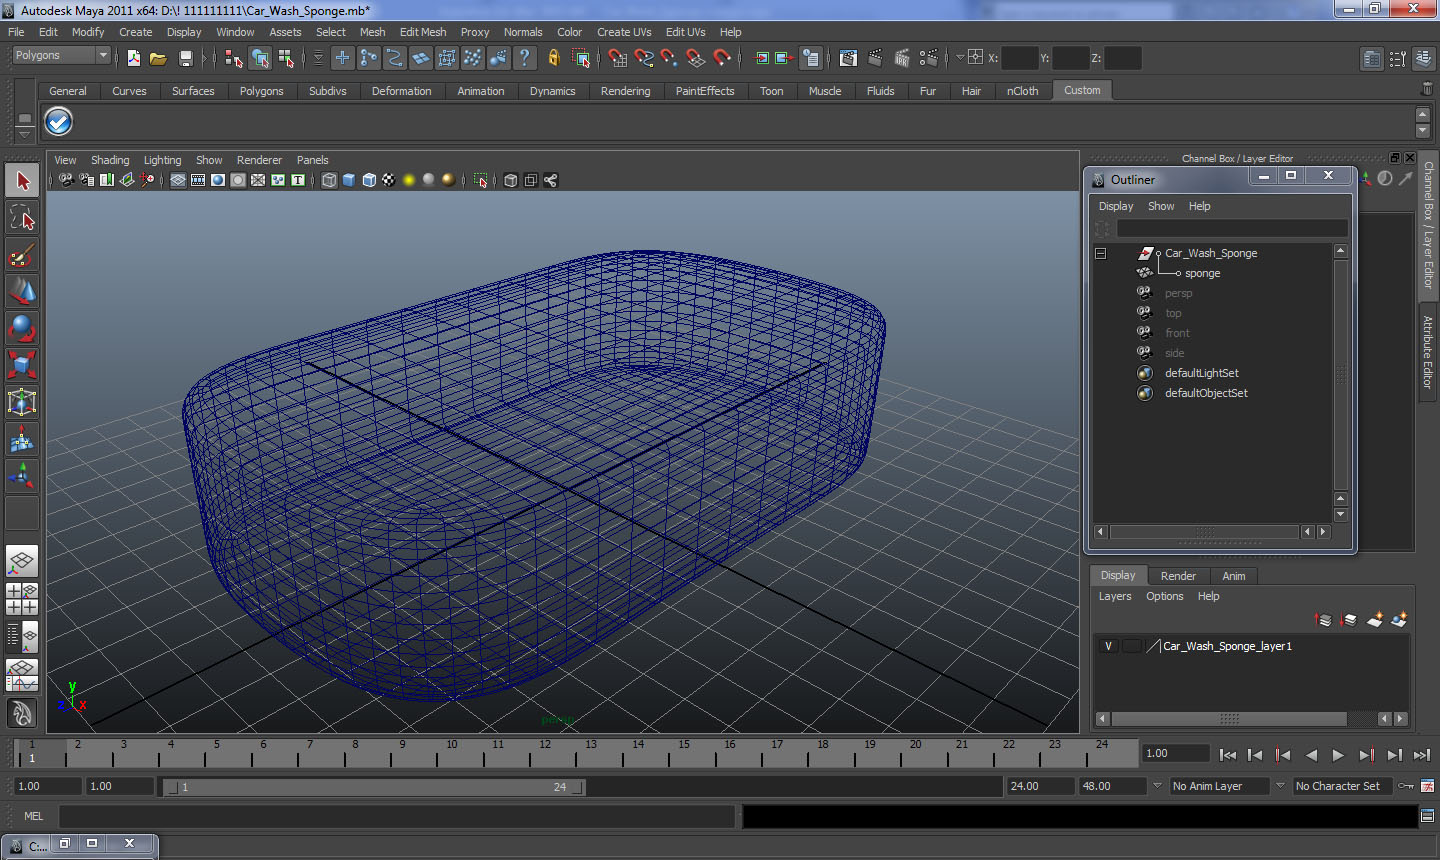
Task: Enable snap to curves magnet
Action: click(x=643, y=58)
